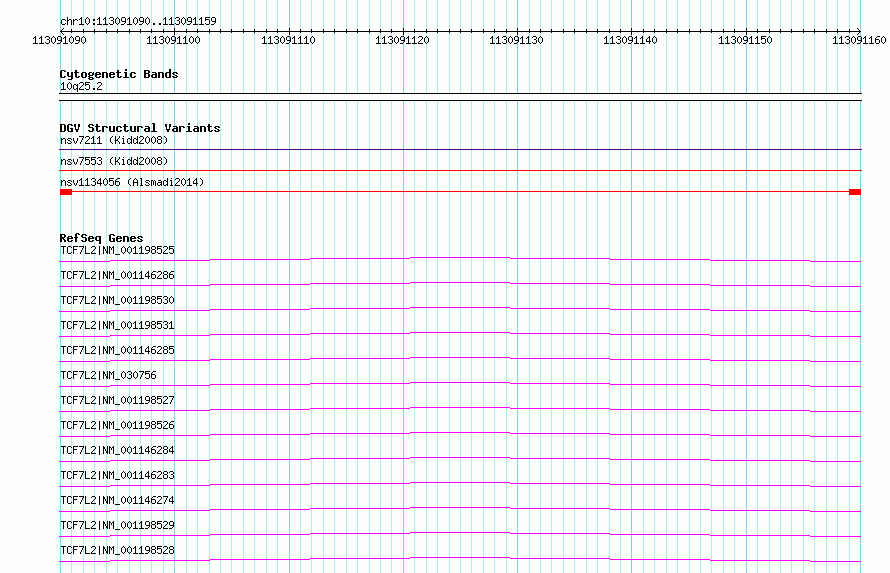Click the RefSeq Genes track title

coord(101,238)
